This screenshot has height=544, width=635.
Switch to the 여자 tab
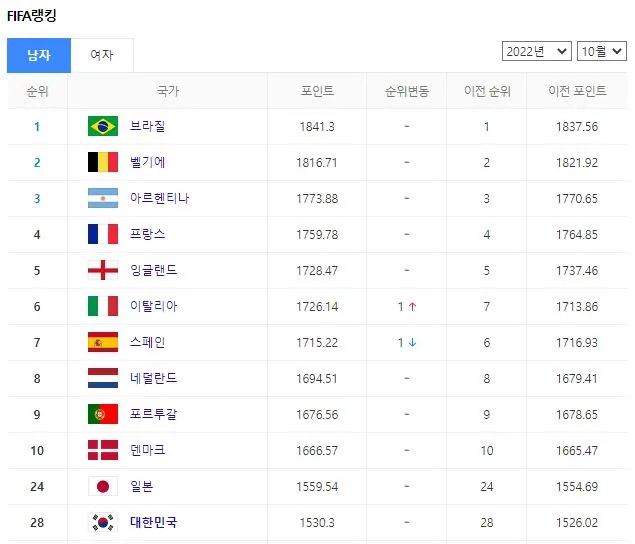102,55
